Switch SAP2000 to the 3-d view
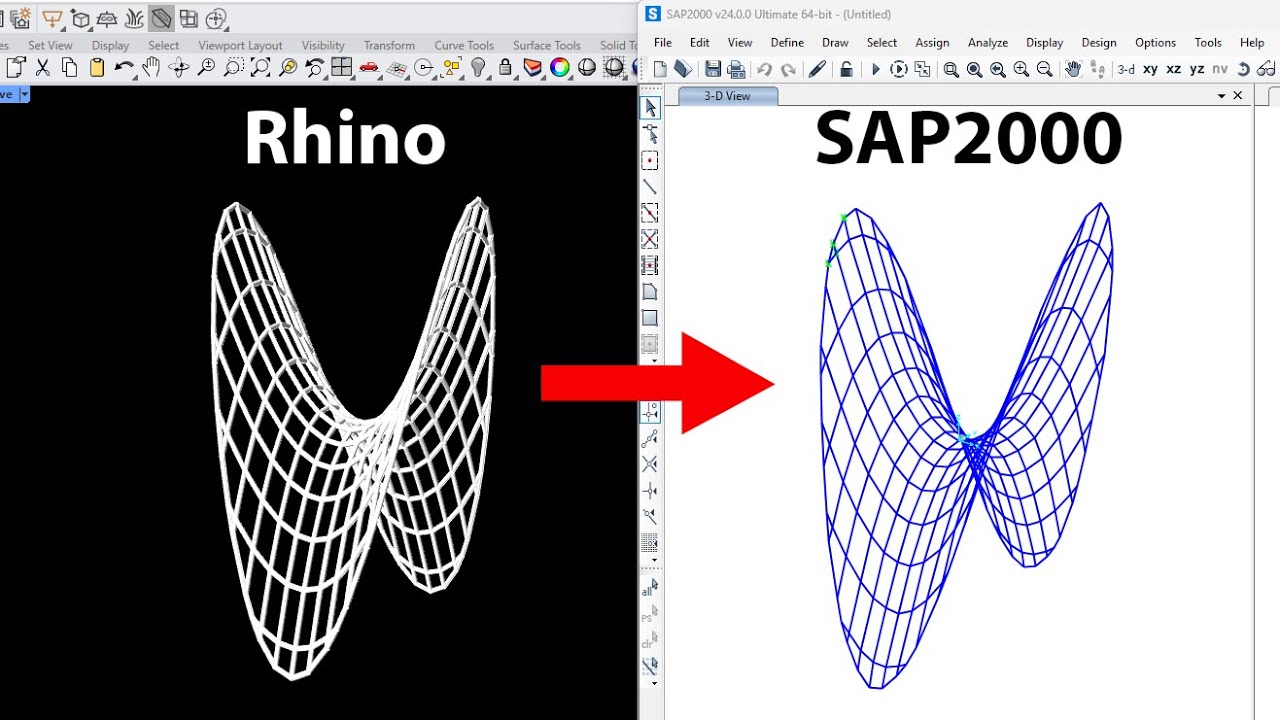 (x=1126, y=69)
